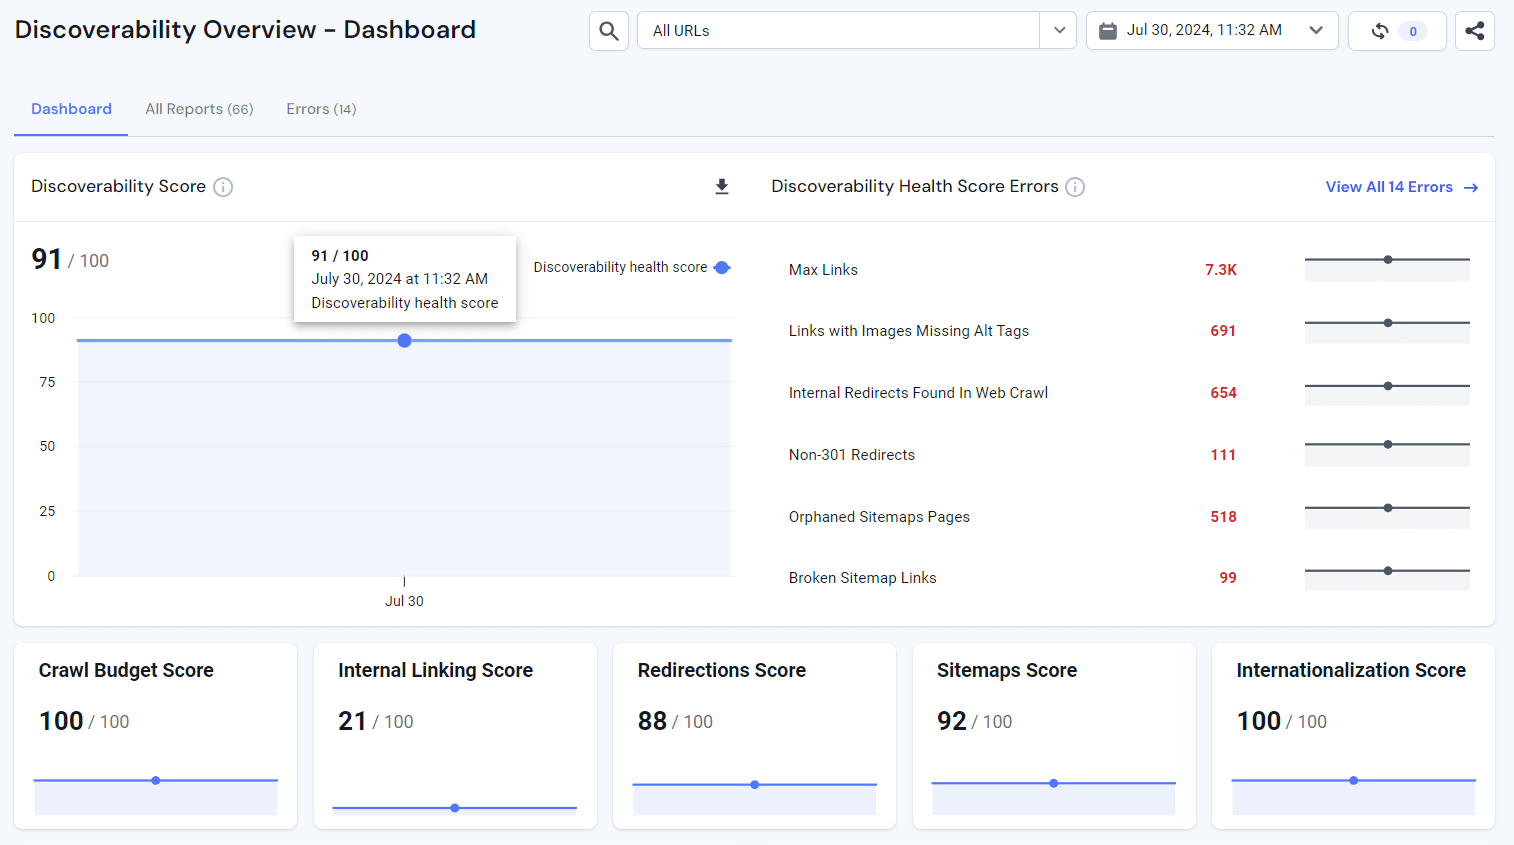Toggle the Discoverability health score legend marker

(x=723, y=267)
